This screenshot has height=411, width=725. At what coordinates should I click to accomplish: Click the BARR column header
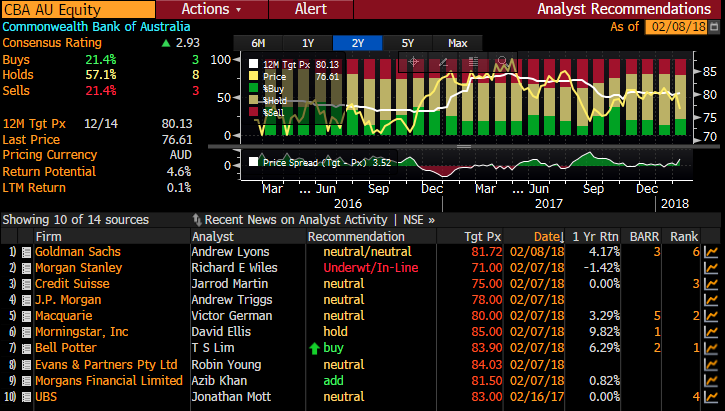(x=644, y=237)
